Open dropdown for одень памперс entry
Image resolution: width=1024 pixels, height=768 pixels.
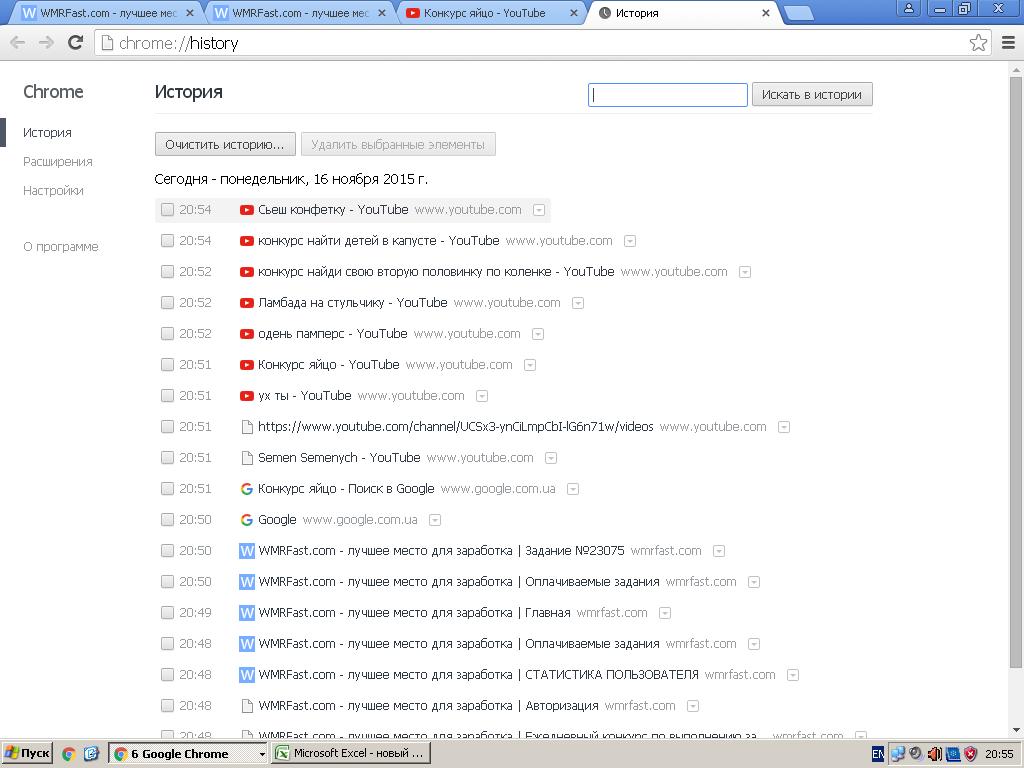[x=537, y=334]
